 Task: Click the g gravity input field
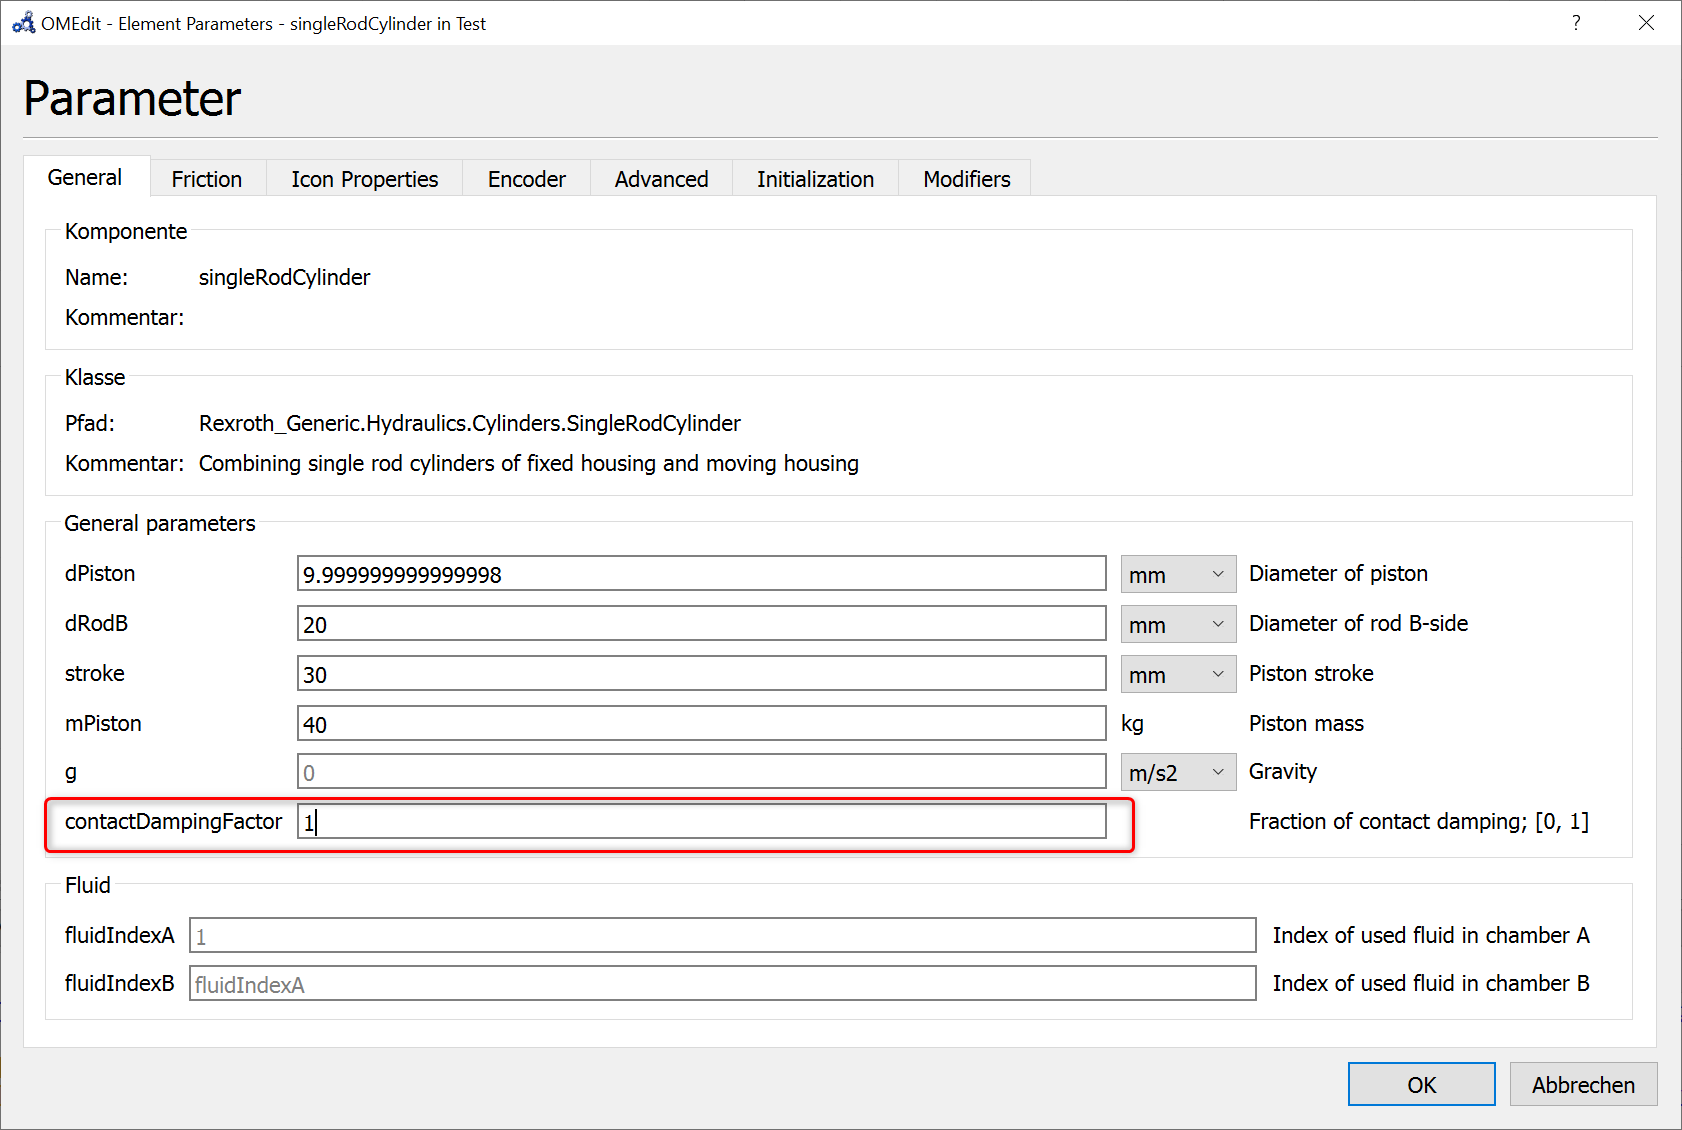tap(702, 772)
